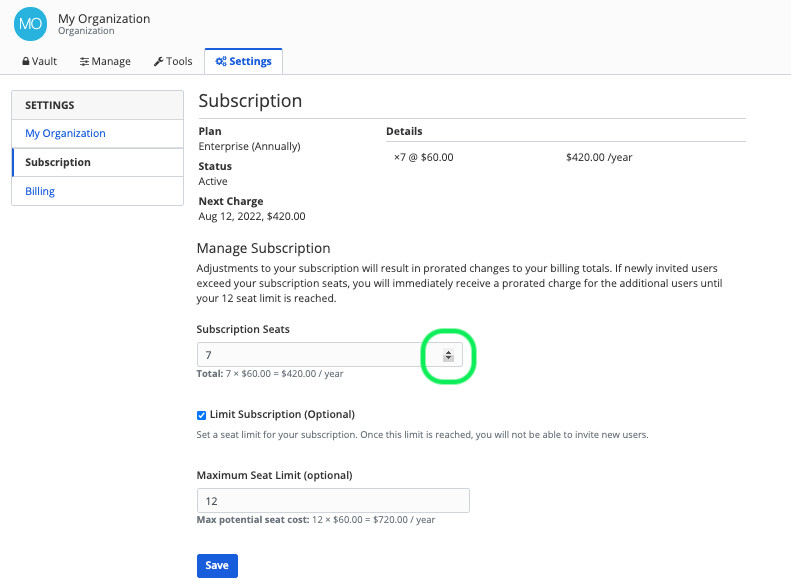Open Billing in the settings sidebar

tap(40, 191)
